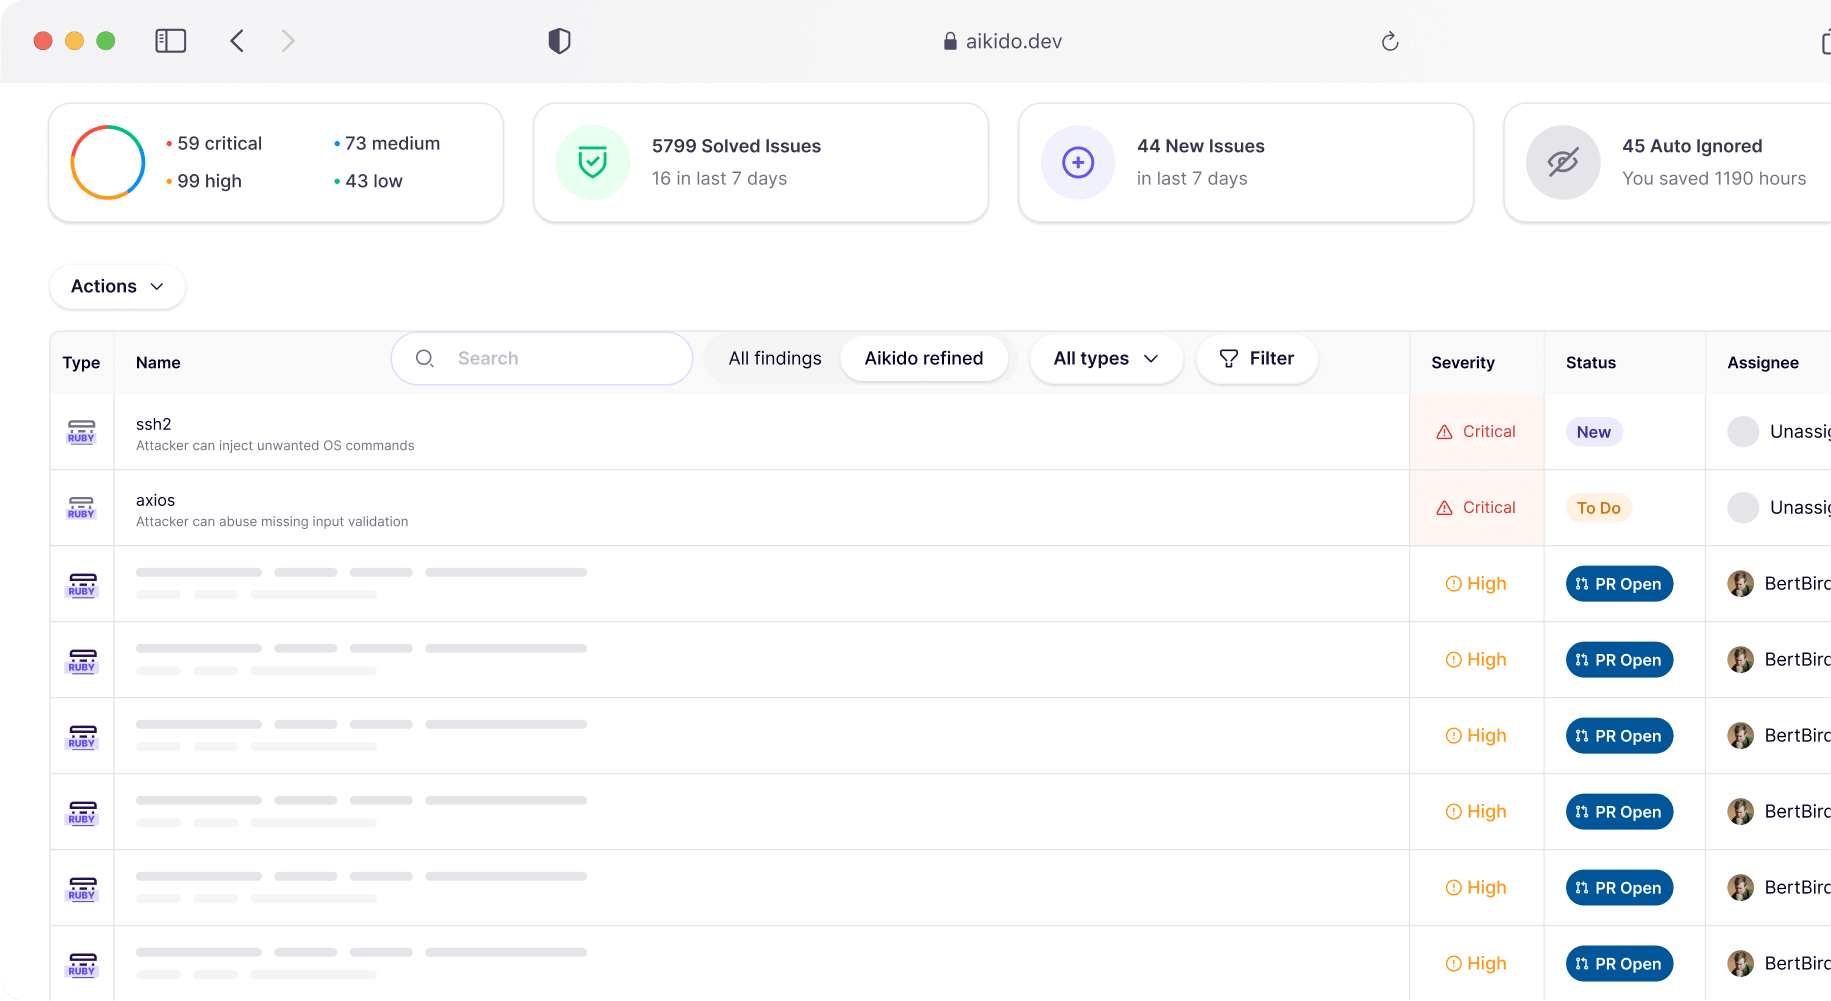Click the New Issues plus icon
Screen dimensions: 1831x1001
(1078, 162)
